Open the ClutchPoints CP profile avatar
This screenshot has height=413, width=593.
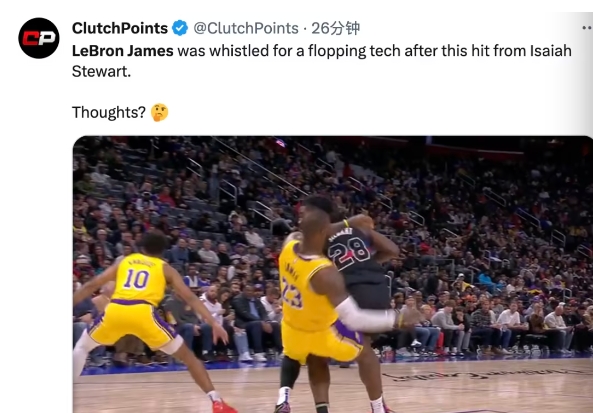pos(39,38)
